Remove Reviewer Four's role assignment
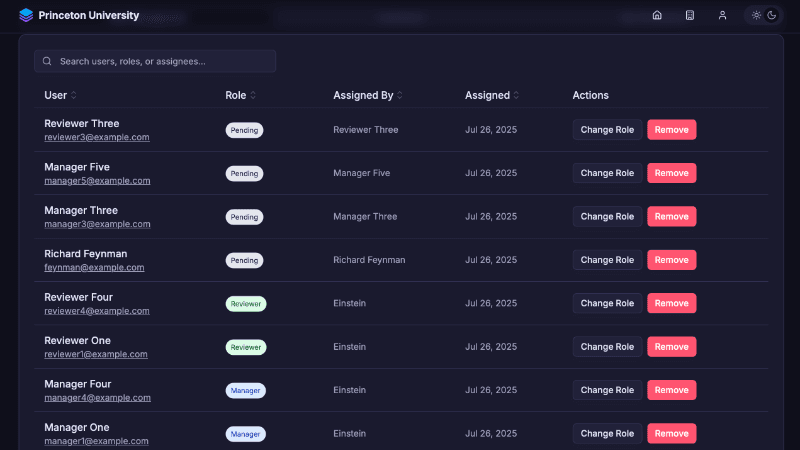 pos(671,303)
